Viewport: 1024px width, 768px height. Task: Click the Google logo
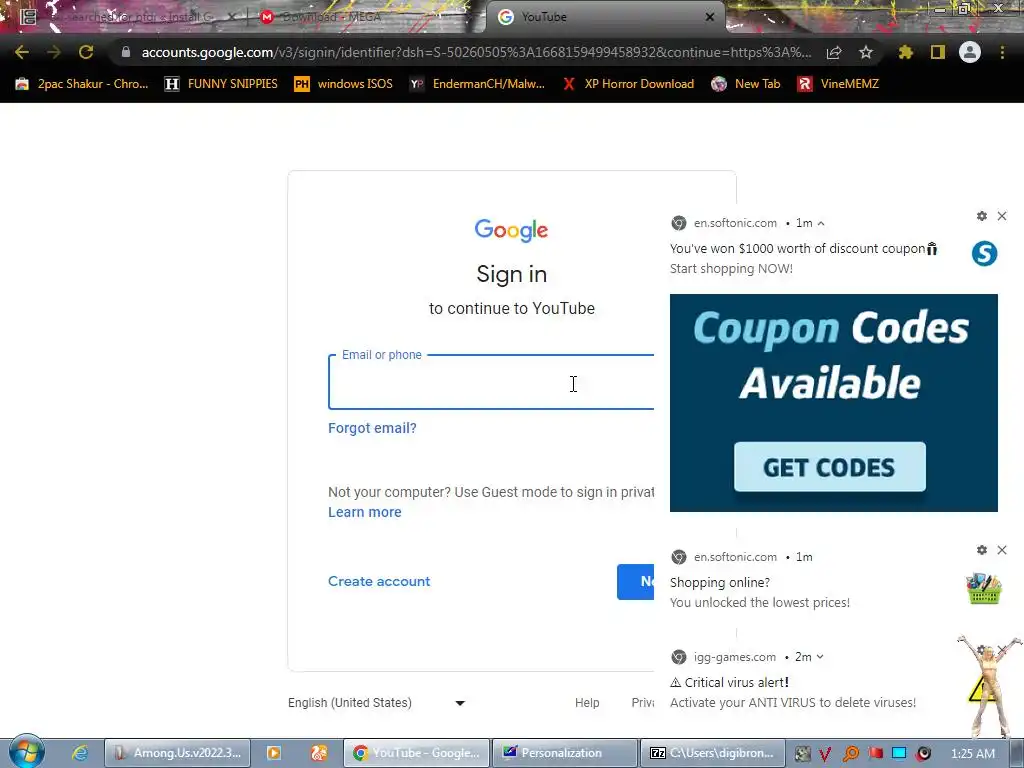coord(511,230)
